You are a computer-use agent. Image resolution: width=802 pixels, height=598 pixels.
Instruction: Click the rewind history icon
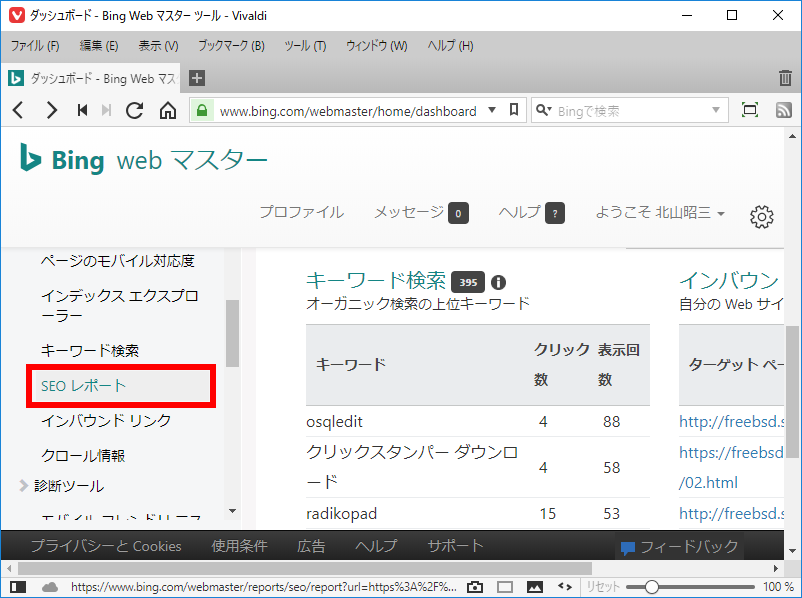tap(82, 110)
